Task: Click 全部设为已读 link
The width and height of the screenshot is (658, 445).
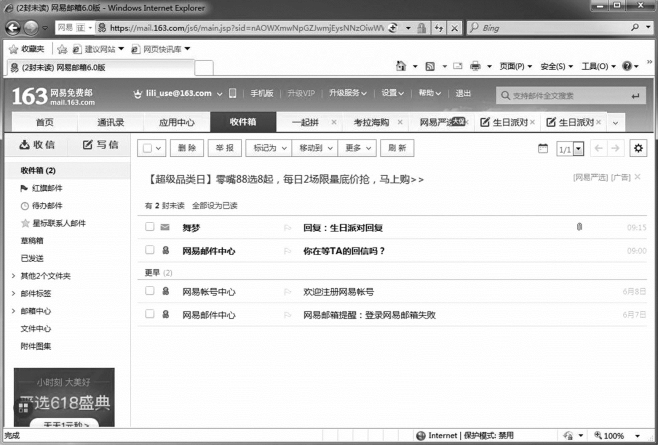Action: [214, 206]
